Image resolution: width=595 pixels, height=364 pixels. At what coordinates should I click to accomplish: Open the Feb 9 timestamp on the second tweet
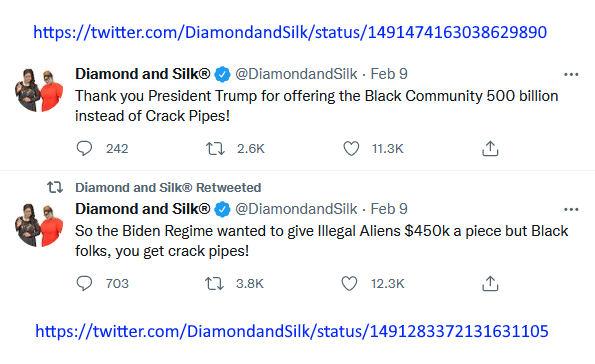(x=389, y=209)
